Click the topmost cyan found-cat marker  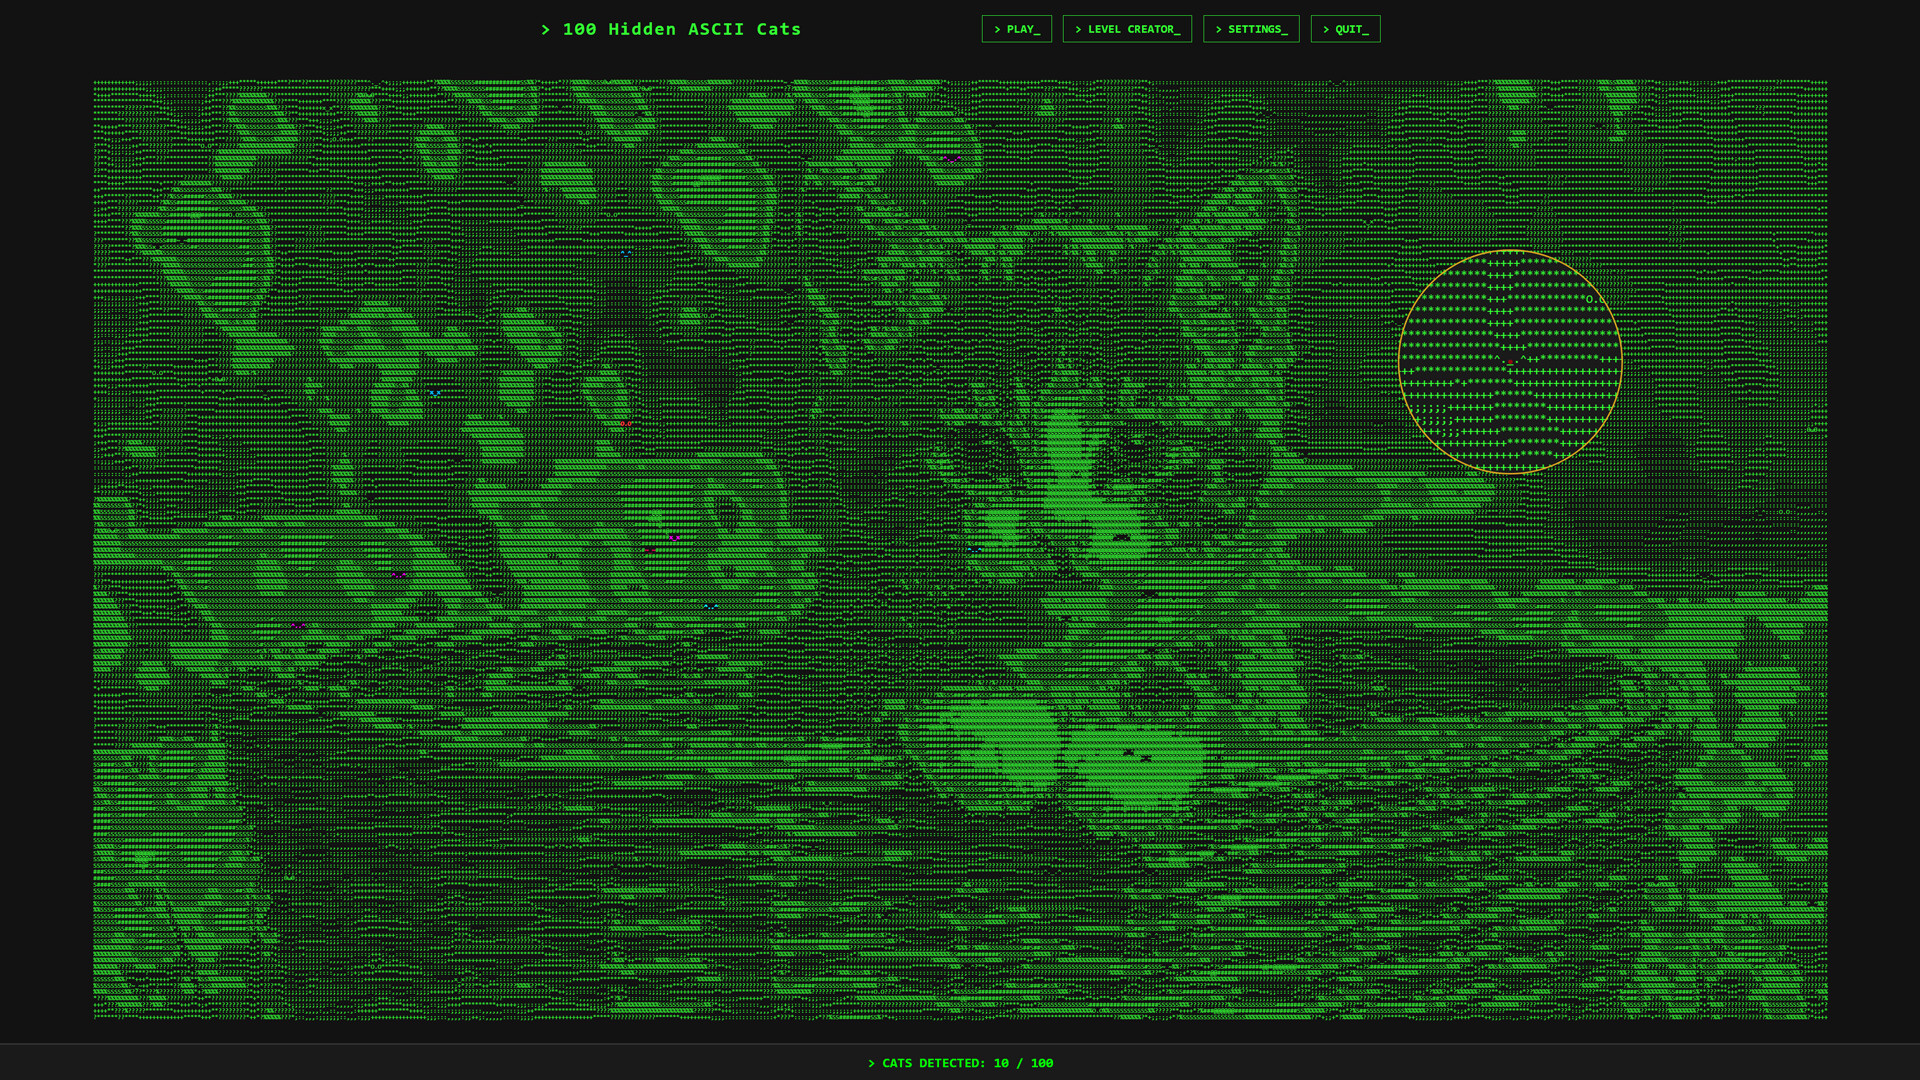tap(626, 253)
